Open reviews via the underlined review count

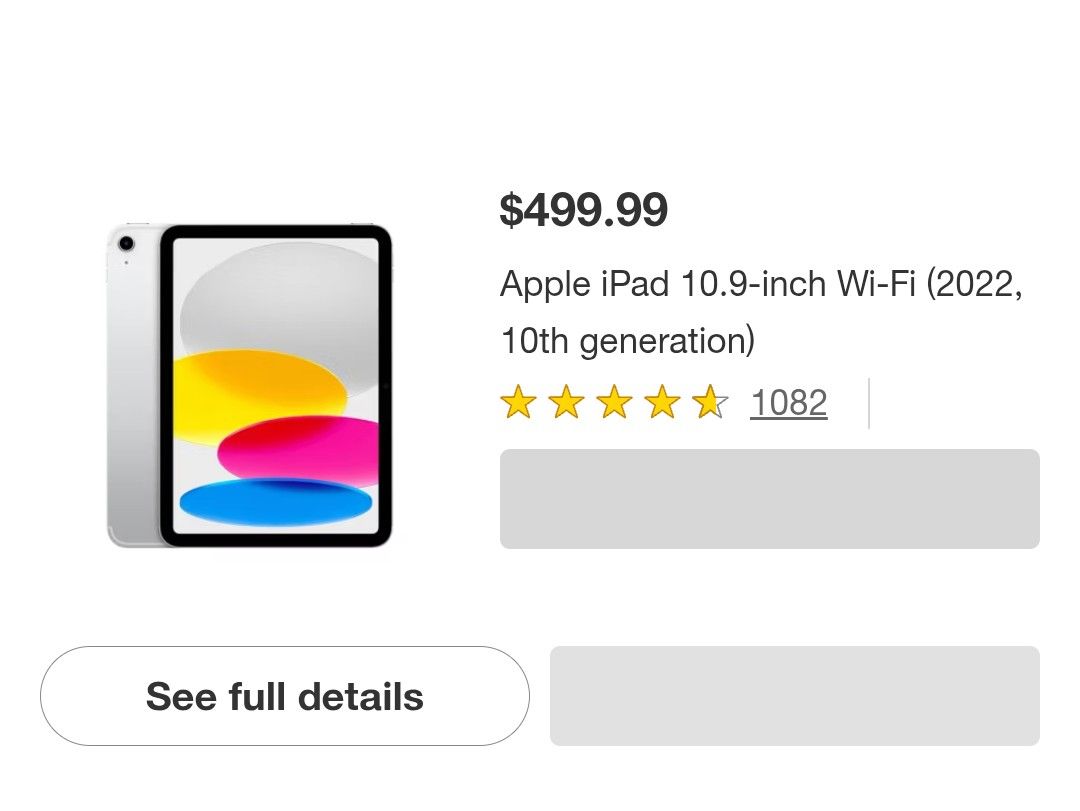pyautogui.click(x=789, y=402)
